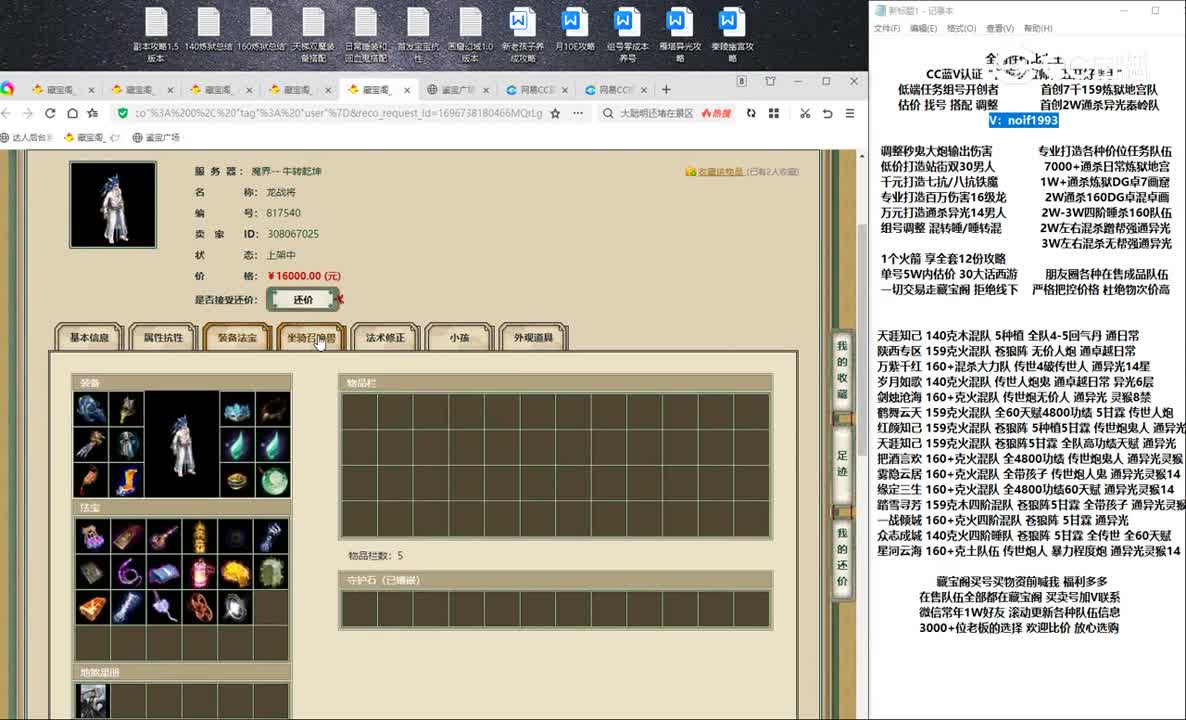Open Notepad 格式(O) menu
Viewport: 1186px width, 720px height.
[x=961, y=28]
